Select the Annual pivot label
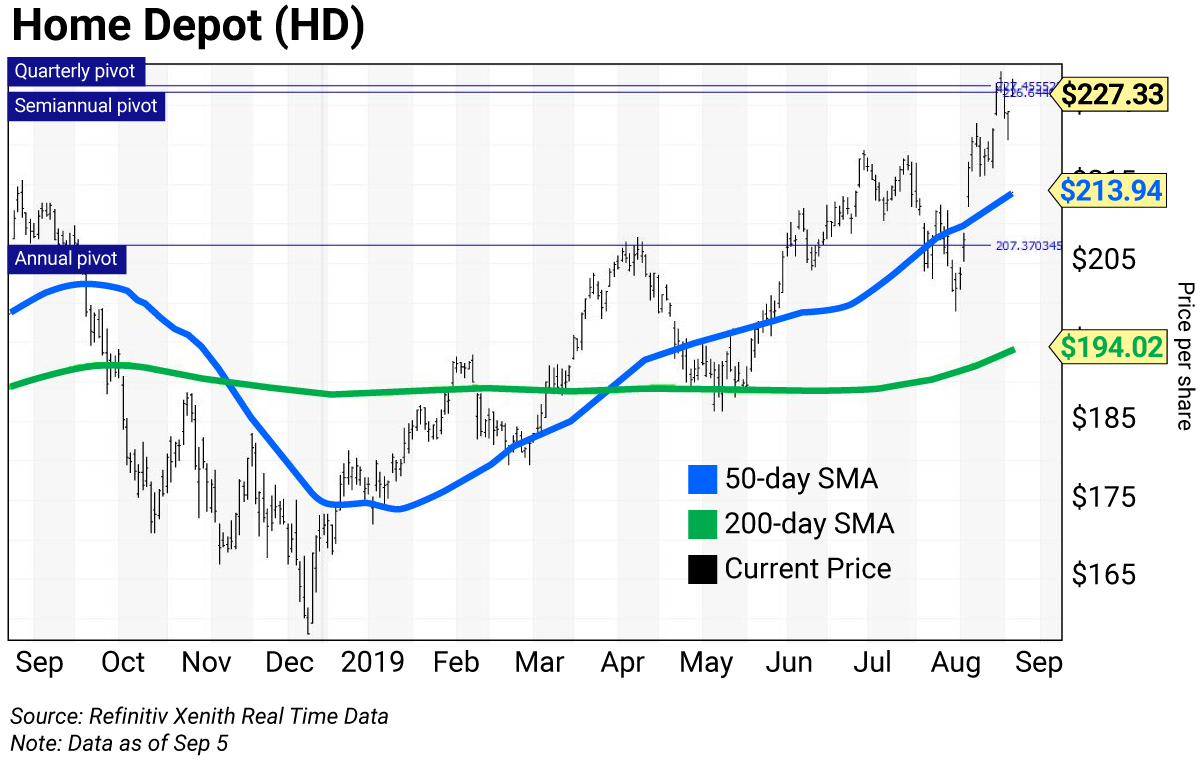The width and height of the screenshot is (1200, 767). (67, 259)
